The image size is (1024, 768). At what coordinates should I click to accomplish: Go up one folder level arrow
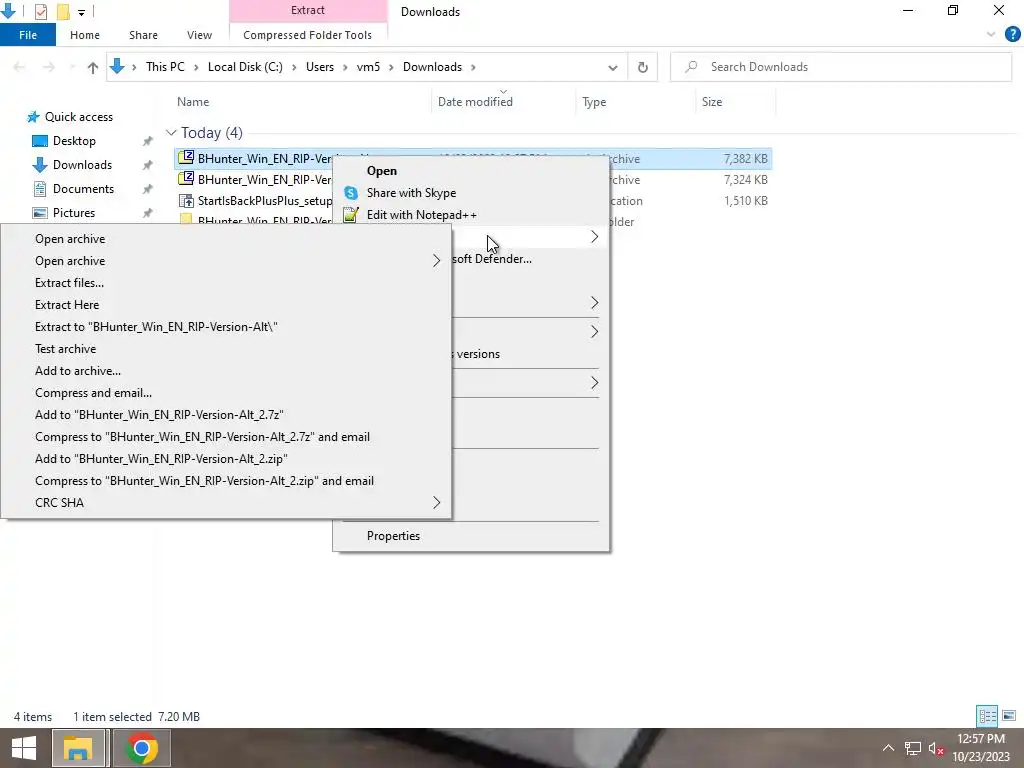(93, 67)
